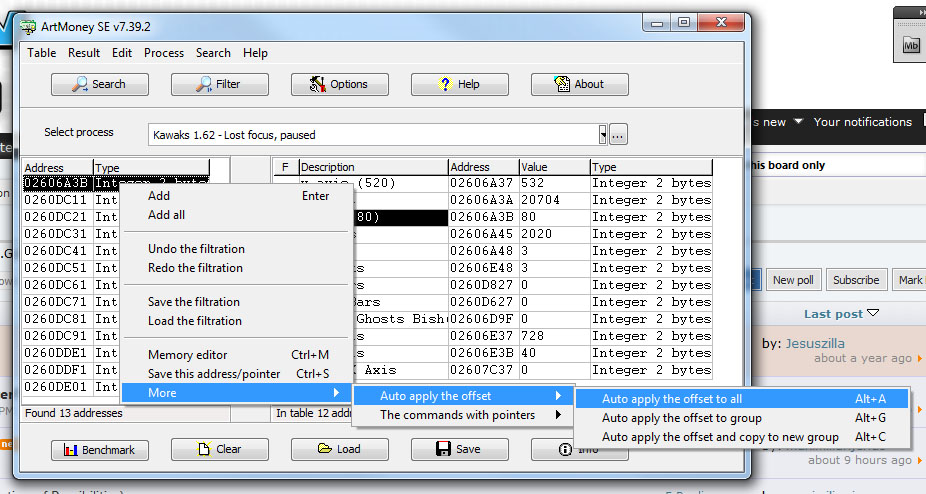Choose Add from the context menu

click(x=237, y=196)
